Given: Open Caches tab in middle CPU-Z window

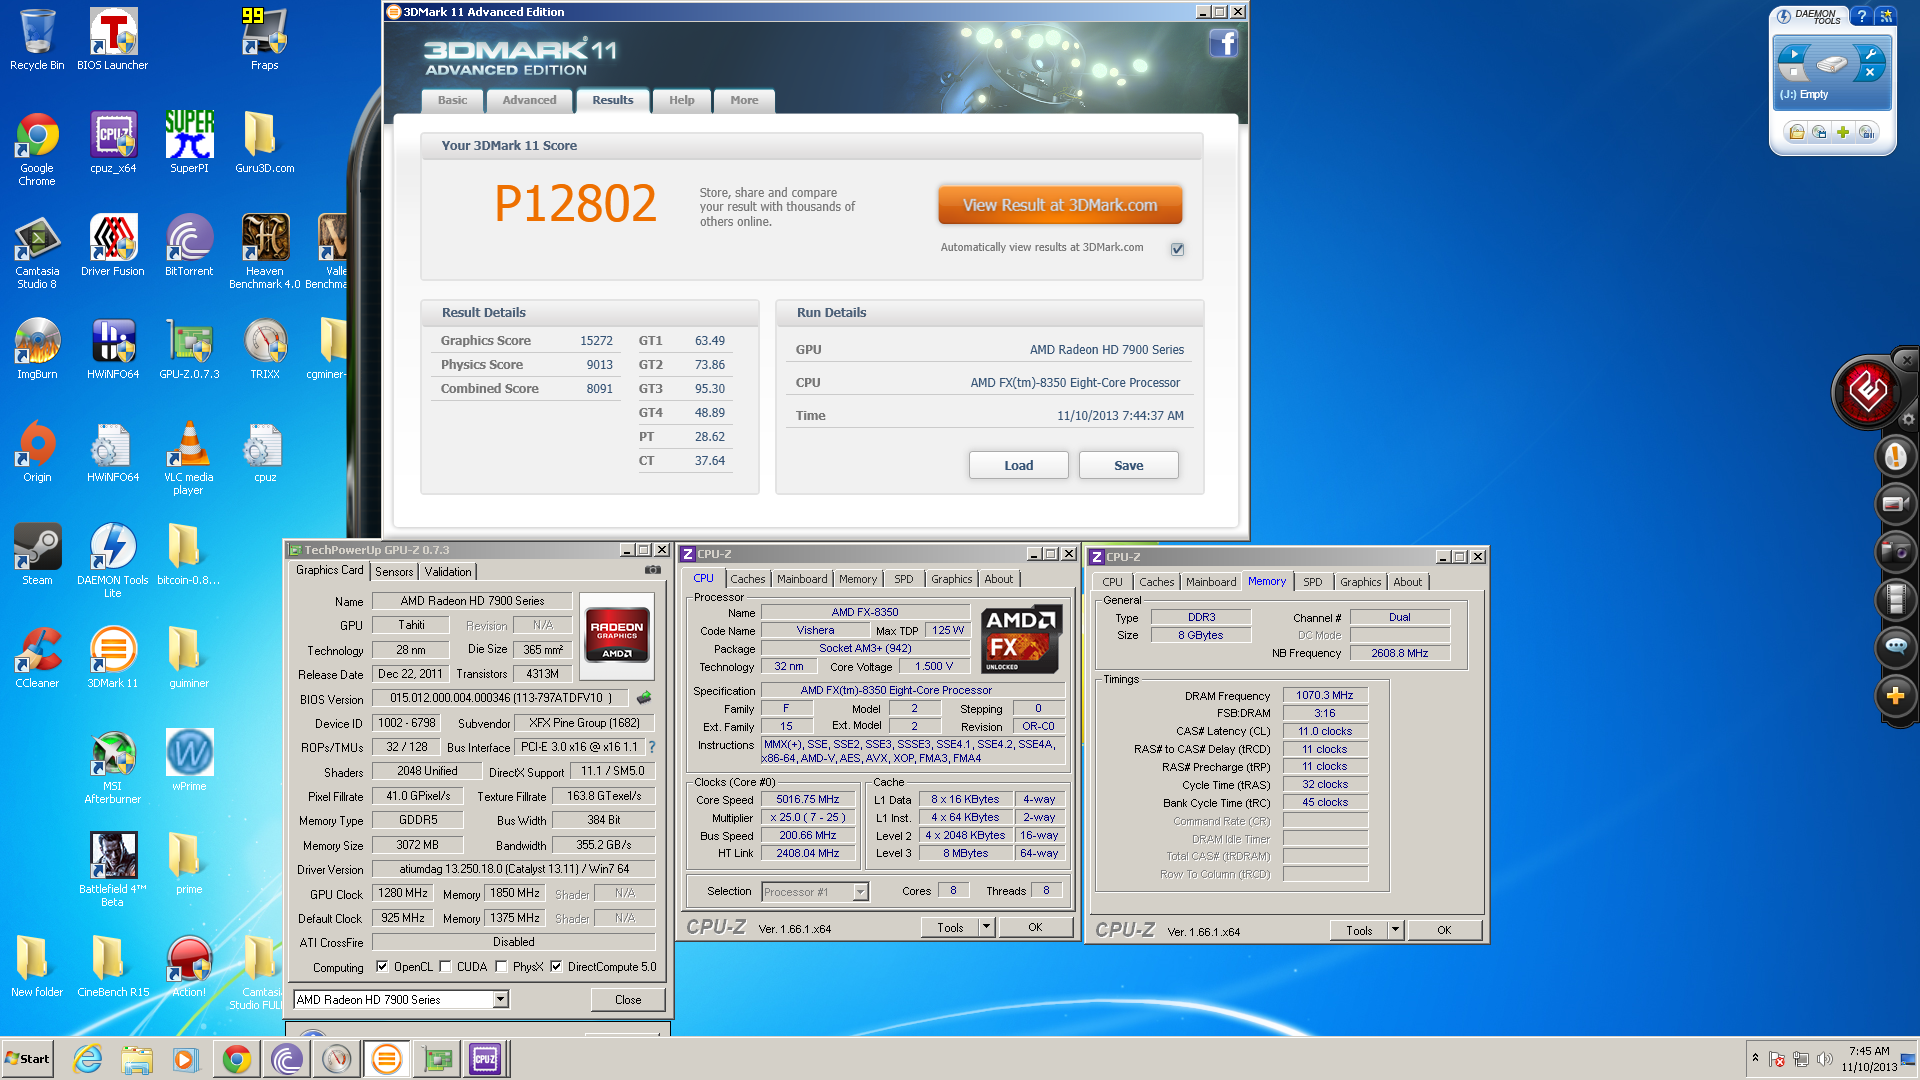Looking at the screenshot, I should (747, 579).
